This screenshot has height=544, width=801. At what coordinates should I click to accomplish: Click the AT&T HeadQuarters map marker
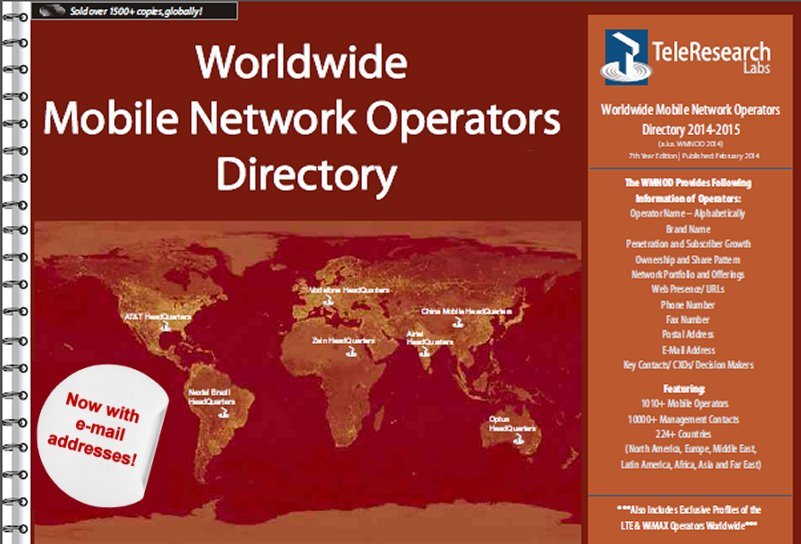click(165, 327)
